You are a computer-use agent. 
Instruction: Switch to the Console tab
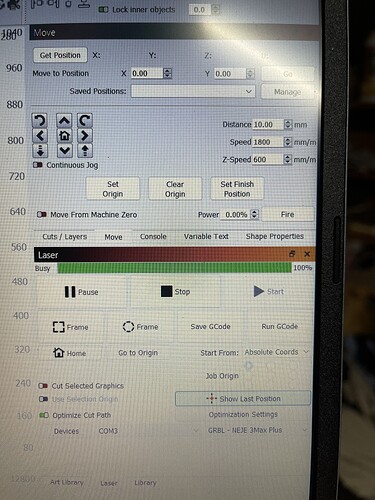[x=153, y=237]
